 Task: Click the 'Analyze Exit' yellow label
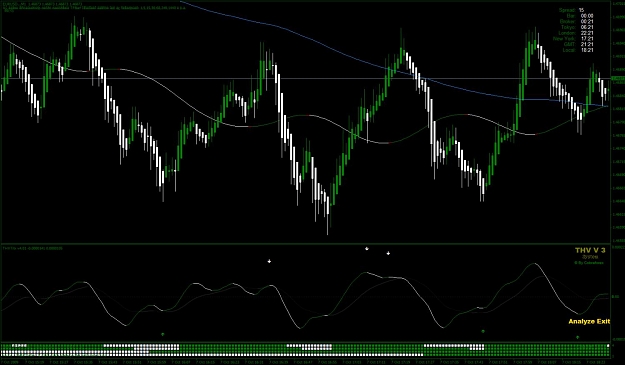point(589,322)
